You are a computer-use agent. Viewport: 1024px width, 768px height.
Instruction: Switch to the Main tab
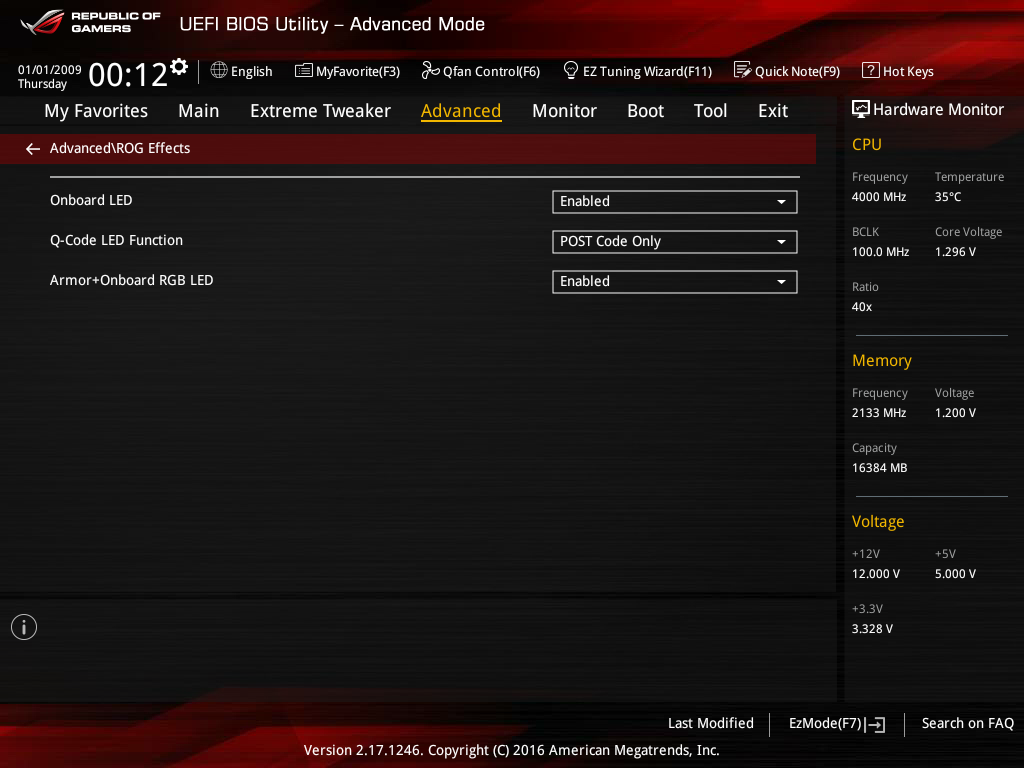click(199, 111)
